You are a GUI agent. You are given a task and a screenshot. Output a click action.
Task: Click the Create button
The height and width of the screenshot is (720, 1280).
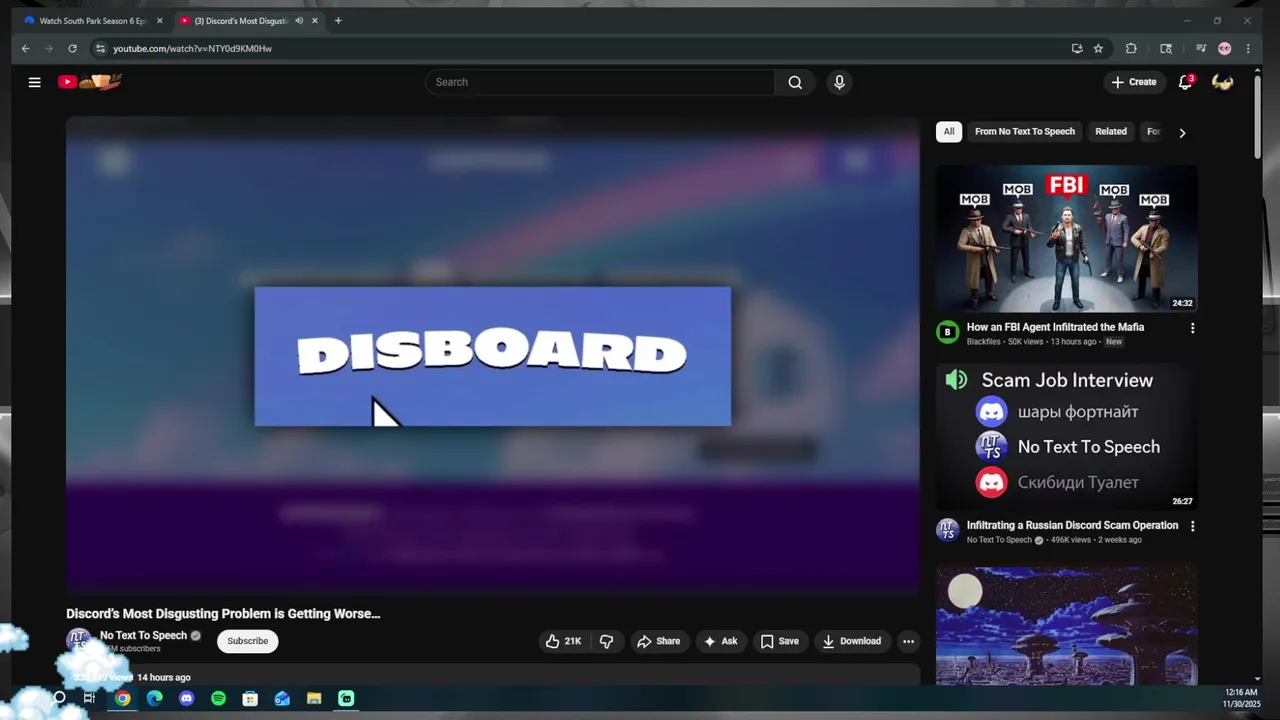pyautogui.click(x=1133, y=82)
